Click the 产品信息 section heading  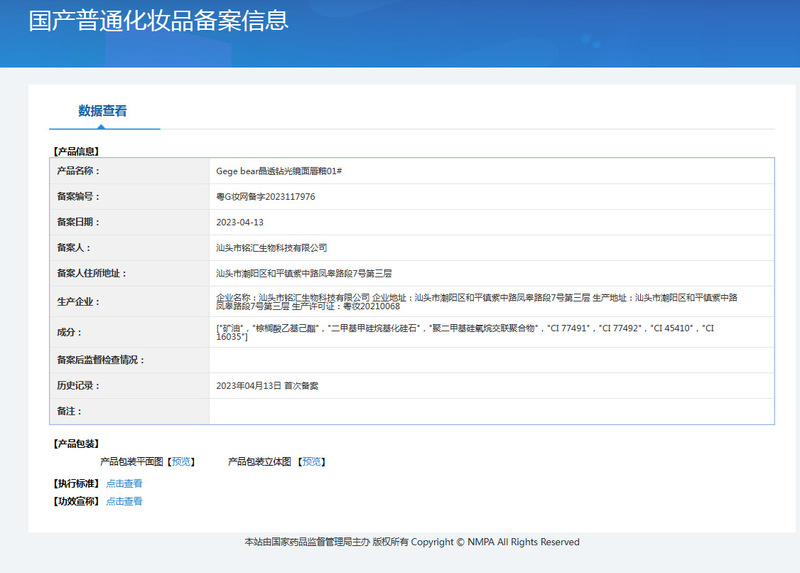pyautogui.click(x=75, y=151)
